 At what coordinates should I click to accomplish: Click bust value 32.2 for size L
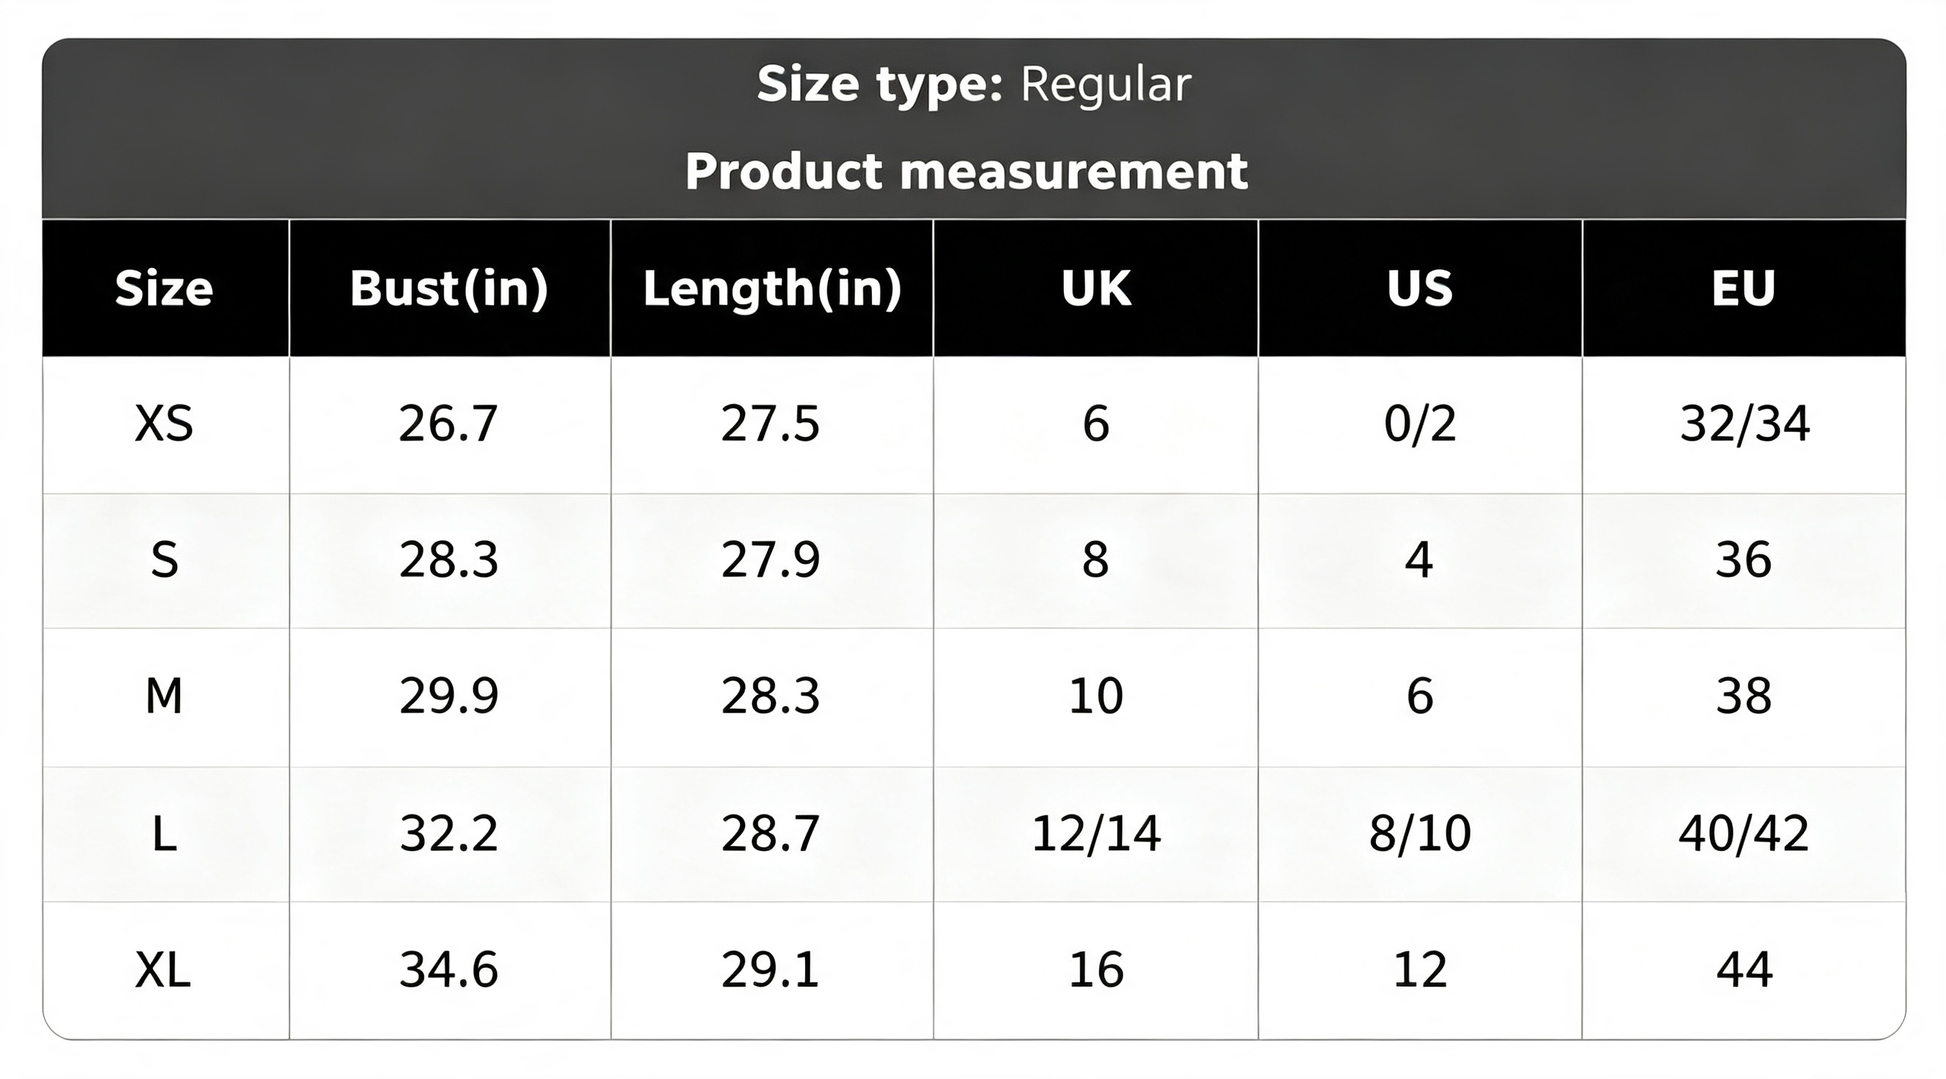450,834
